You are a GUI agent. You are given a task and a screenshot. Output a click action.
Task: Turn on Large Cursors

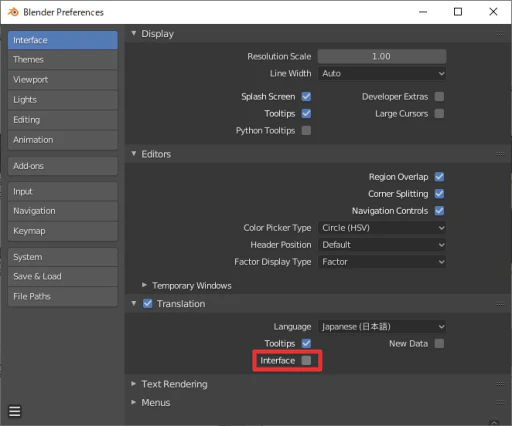(x=439, y=114)
